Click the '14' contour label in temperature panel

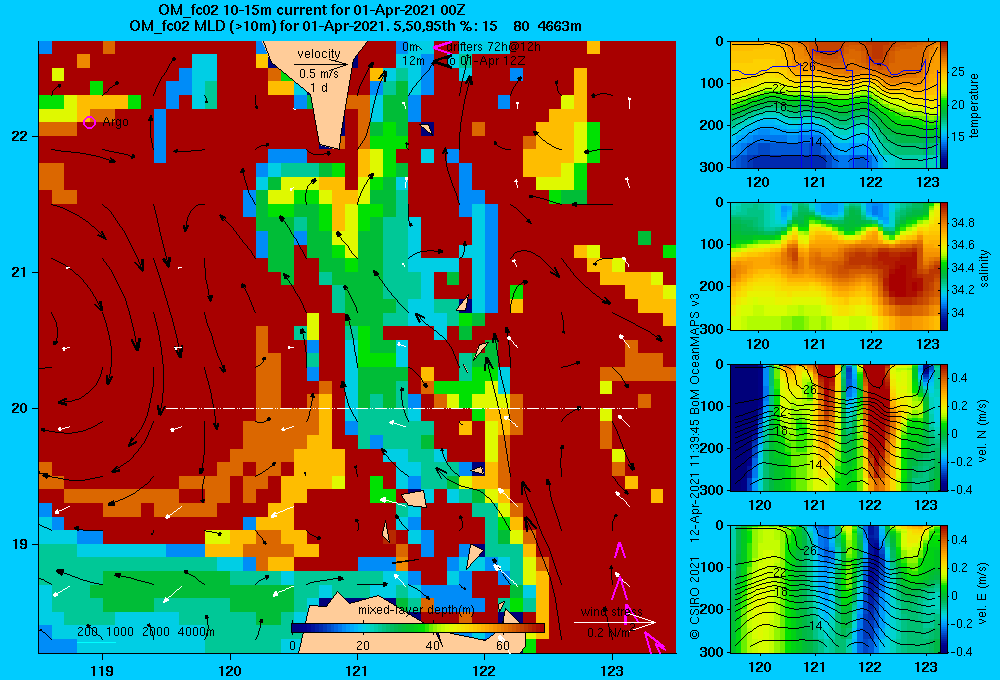(815, 142)
